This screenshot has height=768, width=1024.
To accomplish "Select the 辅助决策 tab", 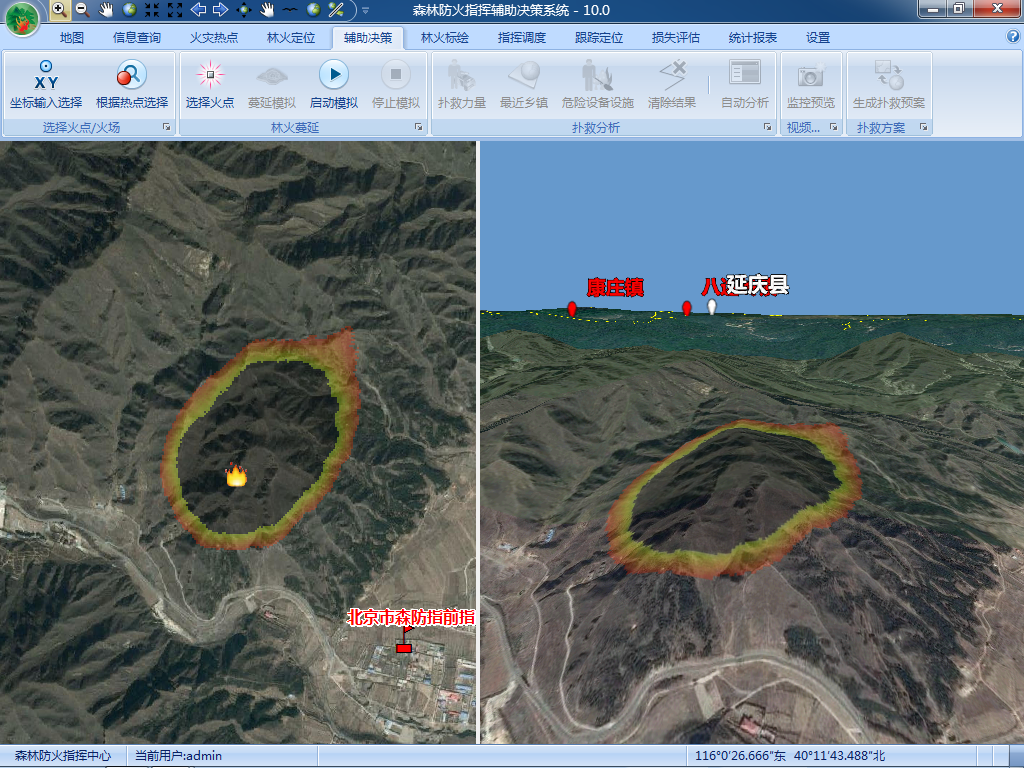I will pos(368,38).
